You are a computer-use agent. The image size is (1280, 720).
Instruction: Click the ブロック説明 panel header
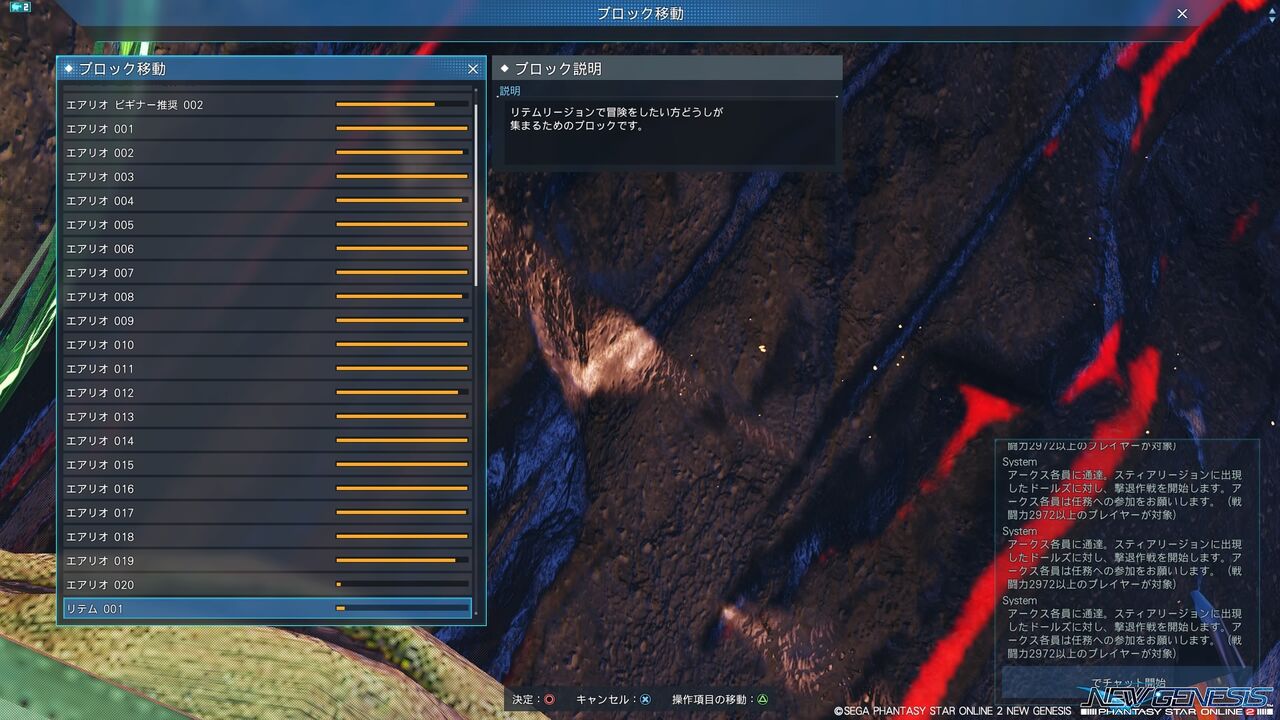pos(667,69)
